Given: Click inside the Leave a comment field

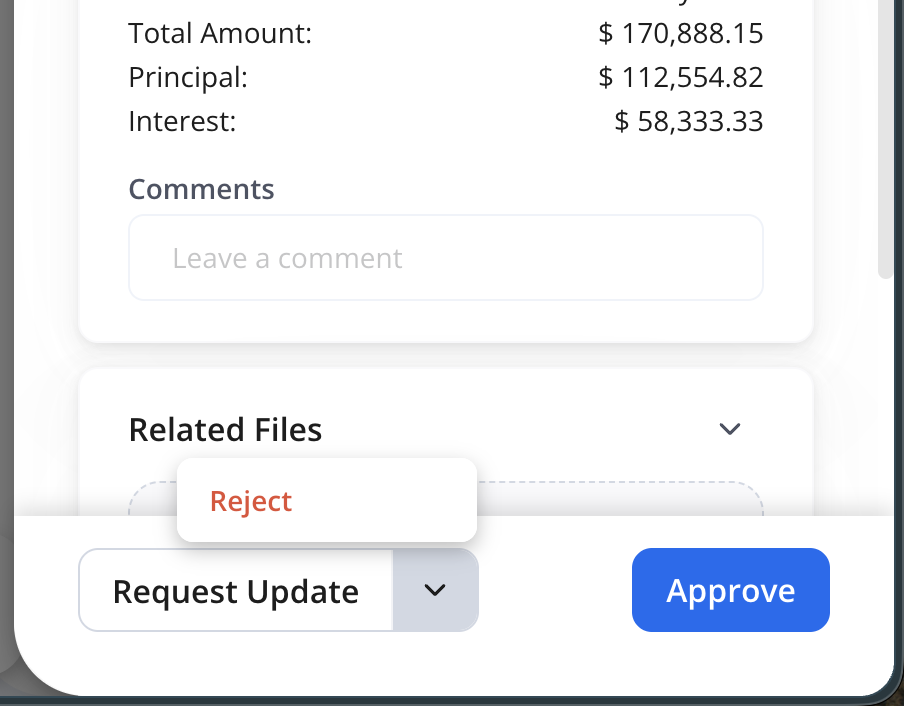Looking at the screenshot, I should 445,257.
